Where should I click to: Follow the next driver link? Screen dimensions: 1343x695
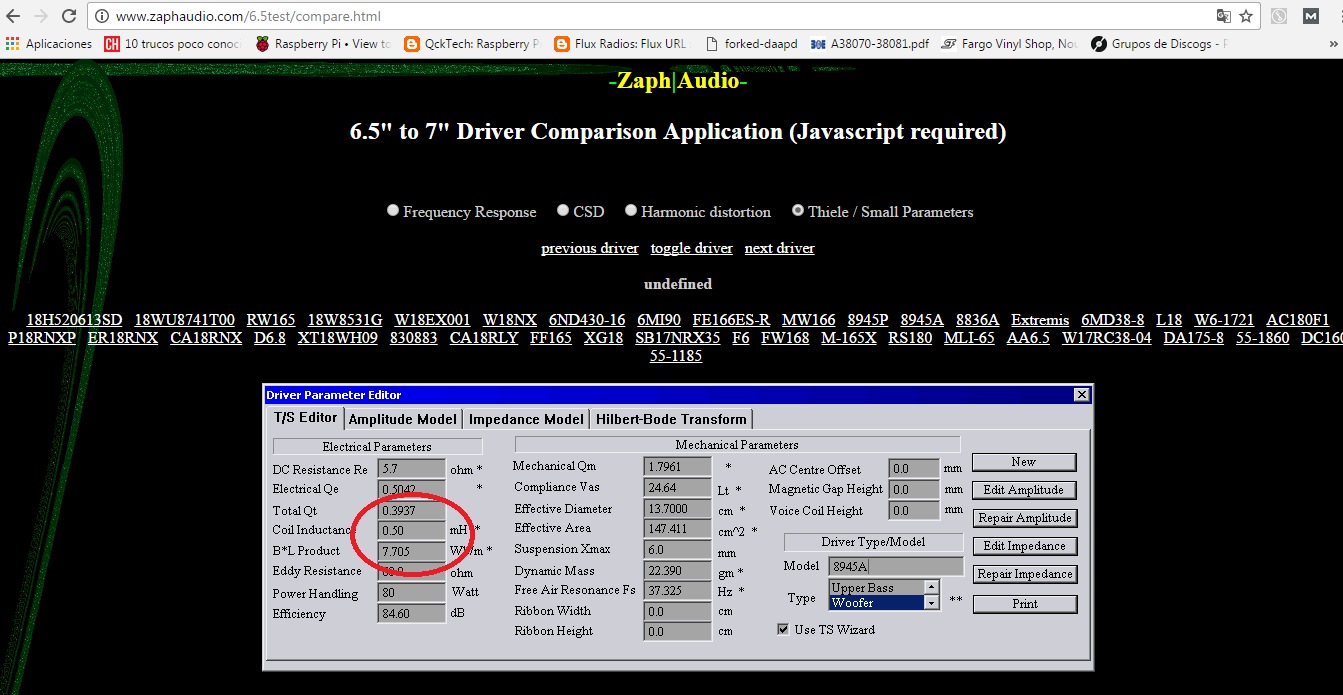click(780, 248)
